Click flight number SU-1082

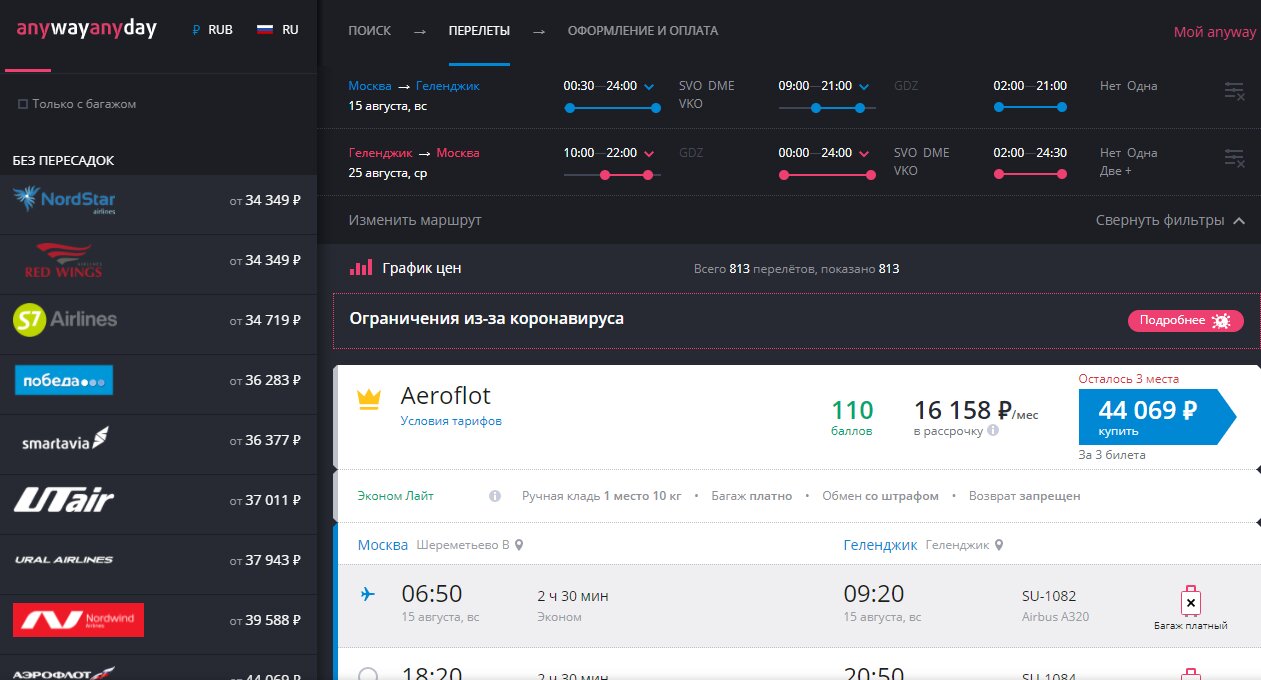click(x=1049, y=596)
